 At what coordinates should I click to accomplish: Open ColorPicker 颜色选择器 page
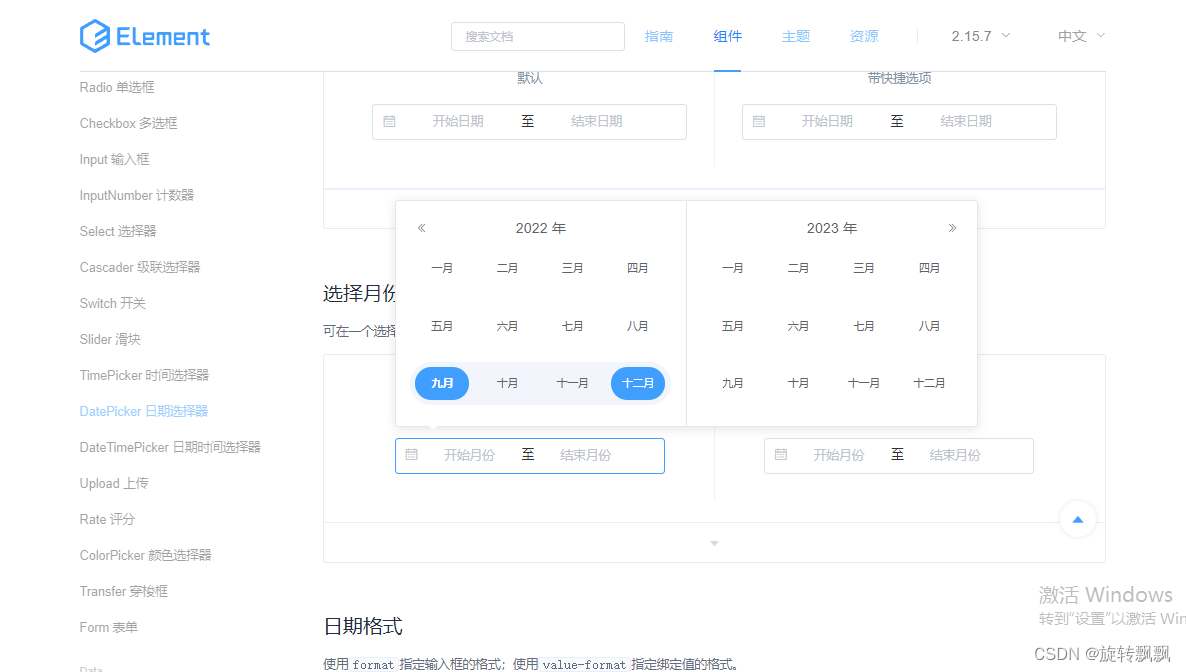coord(147,555)
